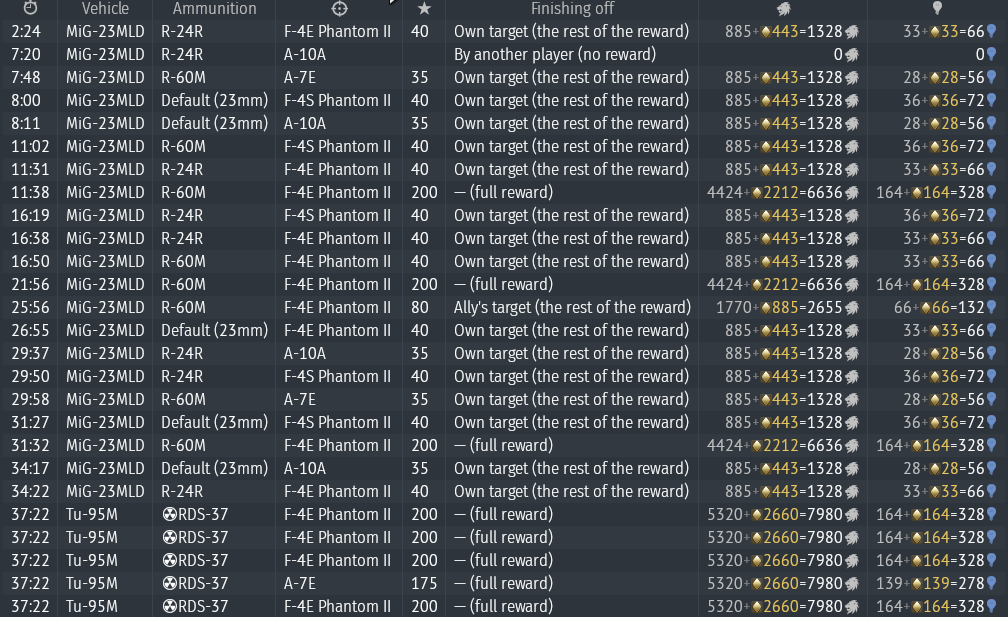1008x617 pixels.
Task: Click the Silver Lion icon beside 2655
Action: tap(853, 308)
